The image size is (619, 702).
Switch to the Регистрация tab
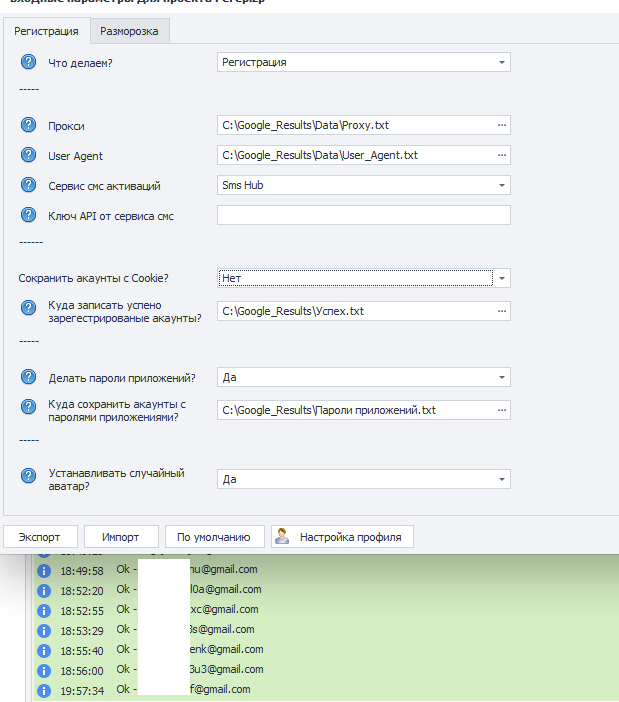(47, 31)
